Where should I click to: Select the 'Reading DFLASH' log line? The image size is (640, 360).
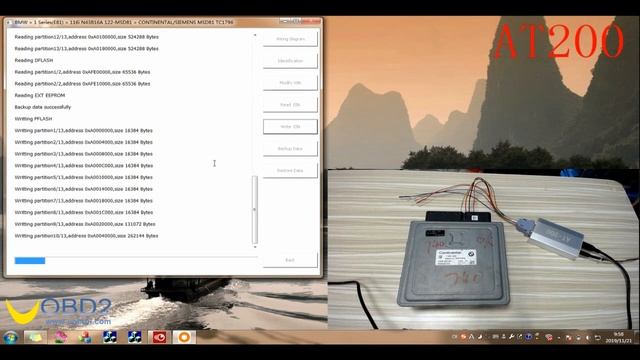[x=34, y=60]
